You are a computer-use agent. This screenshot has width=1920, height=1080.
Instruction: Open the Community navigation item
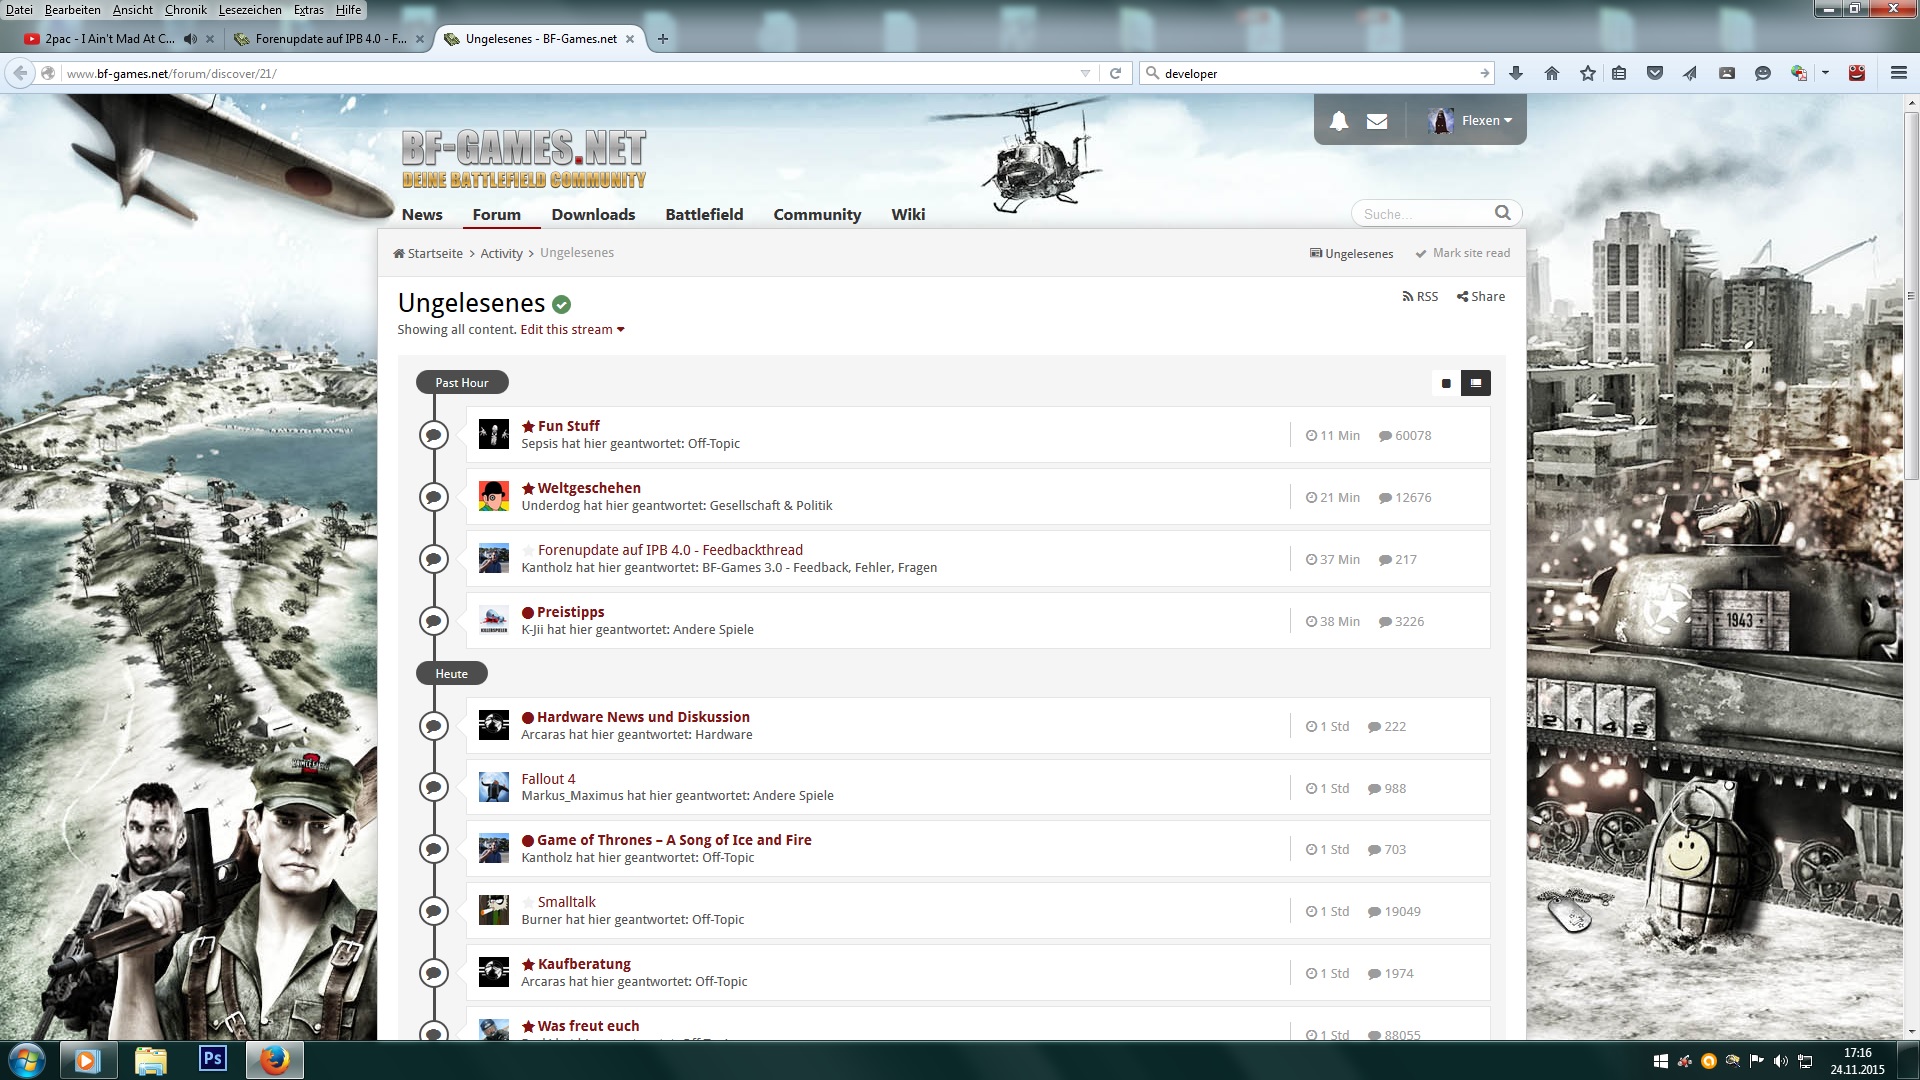817,214
